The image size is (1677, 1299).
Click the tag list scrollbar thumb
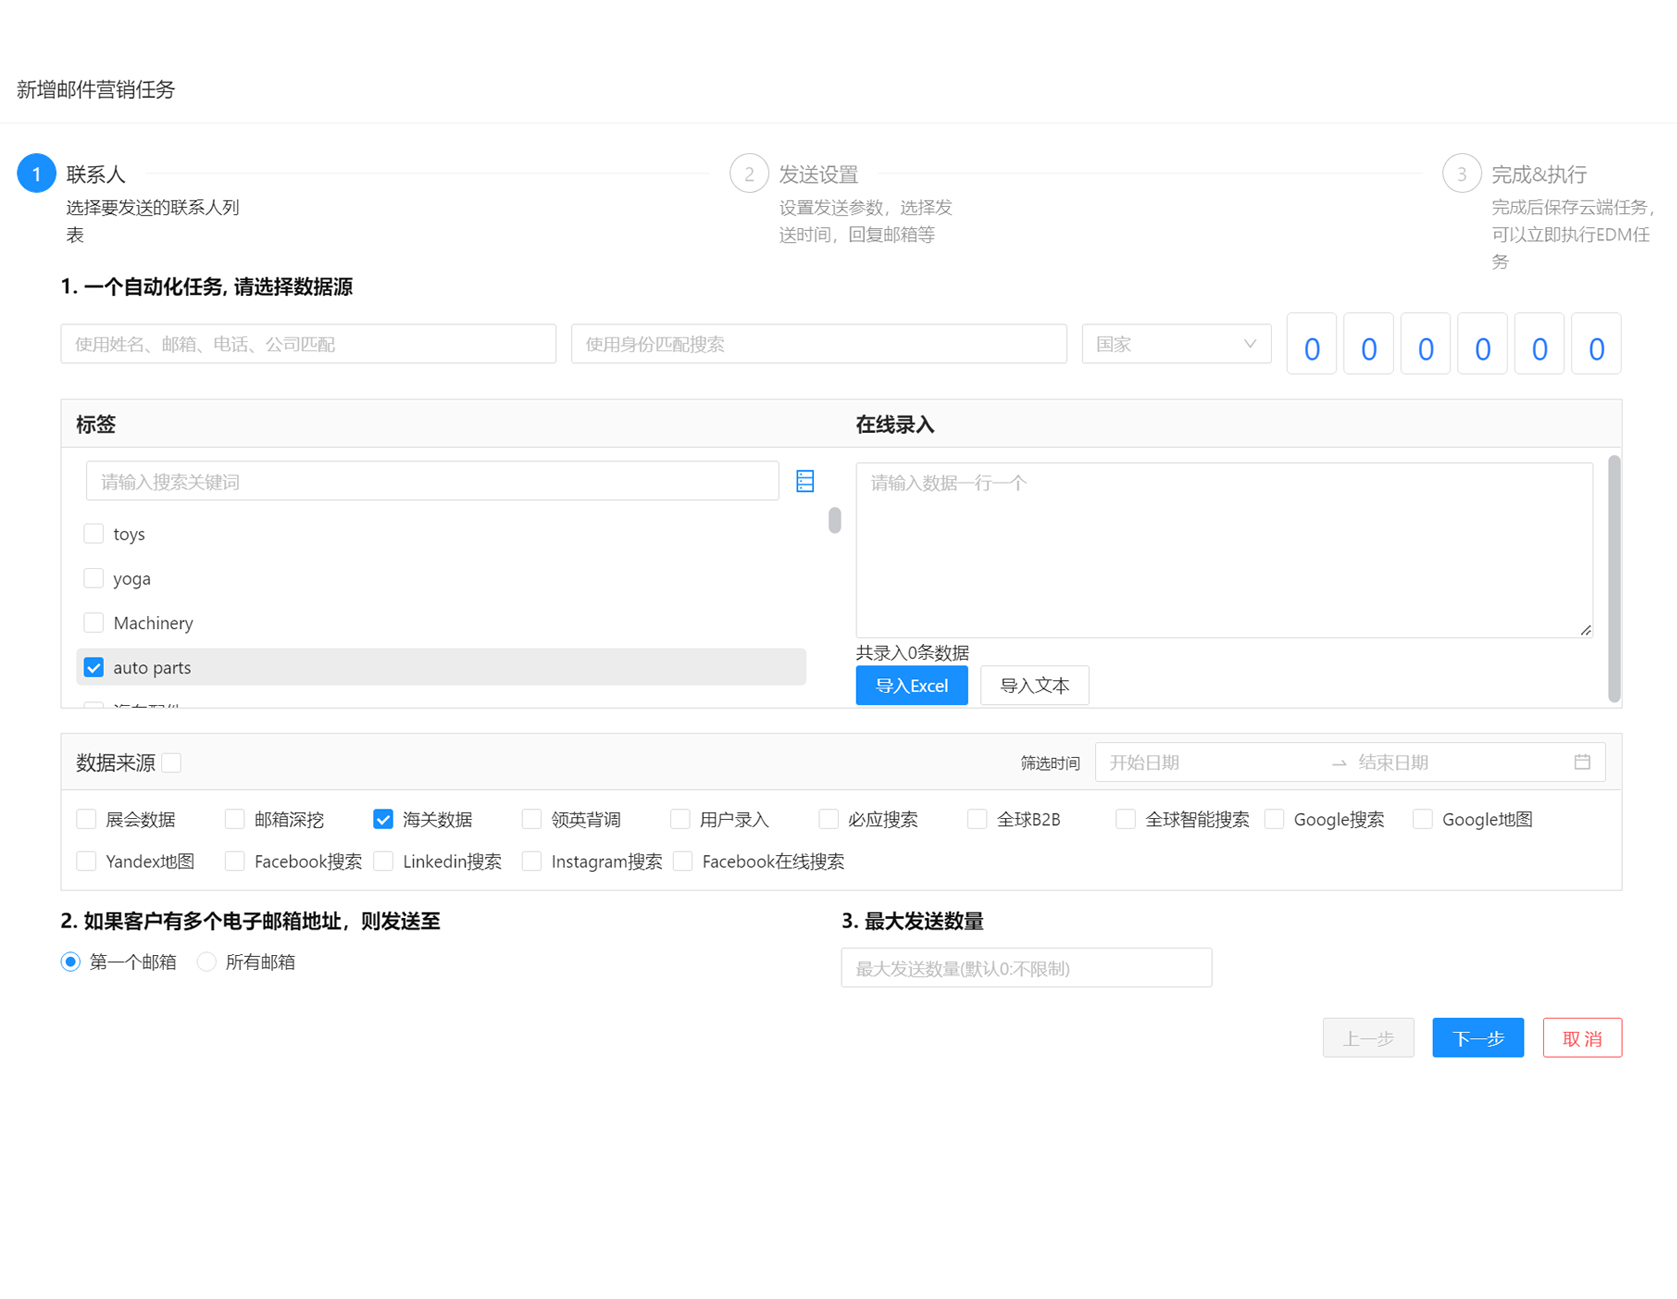click(x=835, y=520)
